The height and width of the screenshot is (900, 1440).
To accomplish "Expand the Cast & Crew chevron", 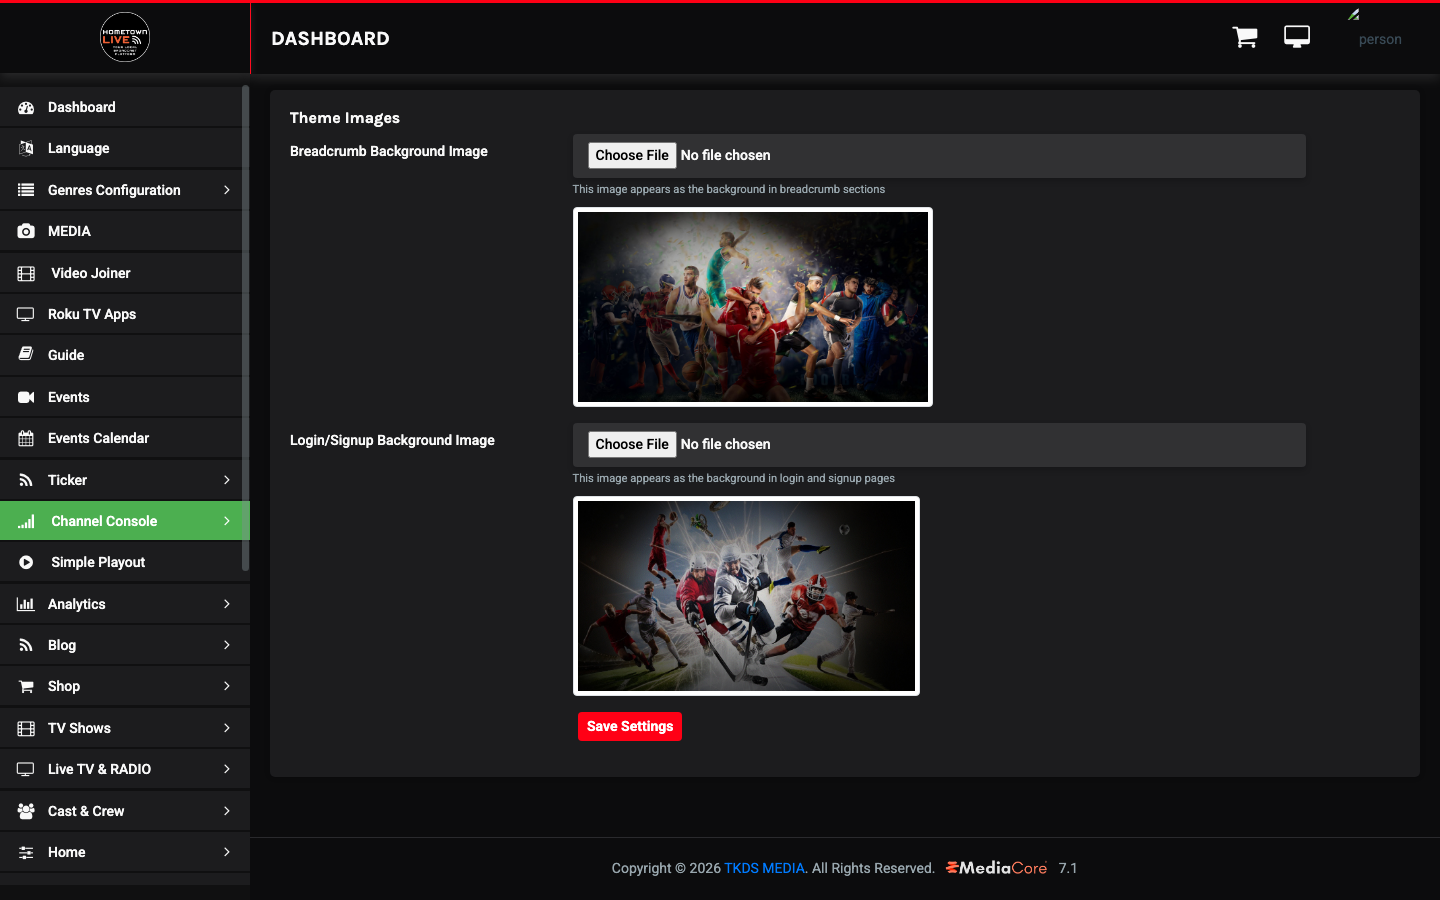I will 227,811.
